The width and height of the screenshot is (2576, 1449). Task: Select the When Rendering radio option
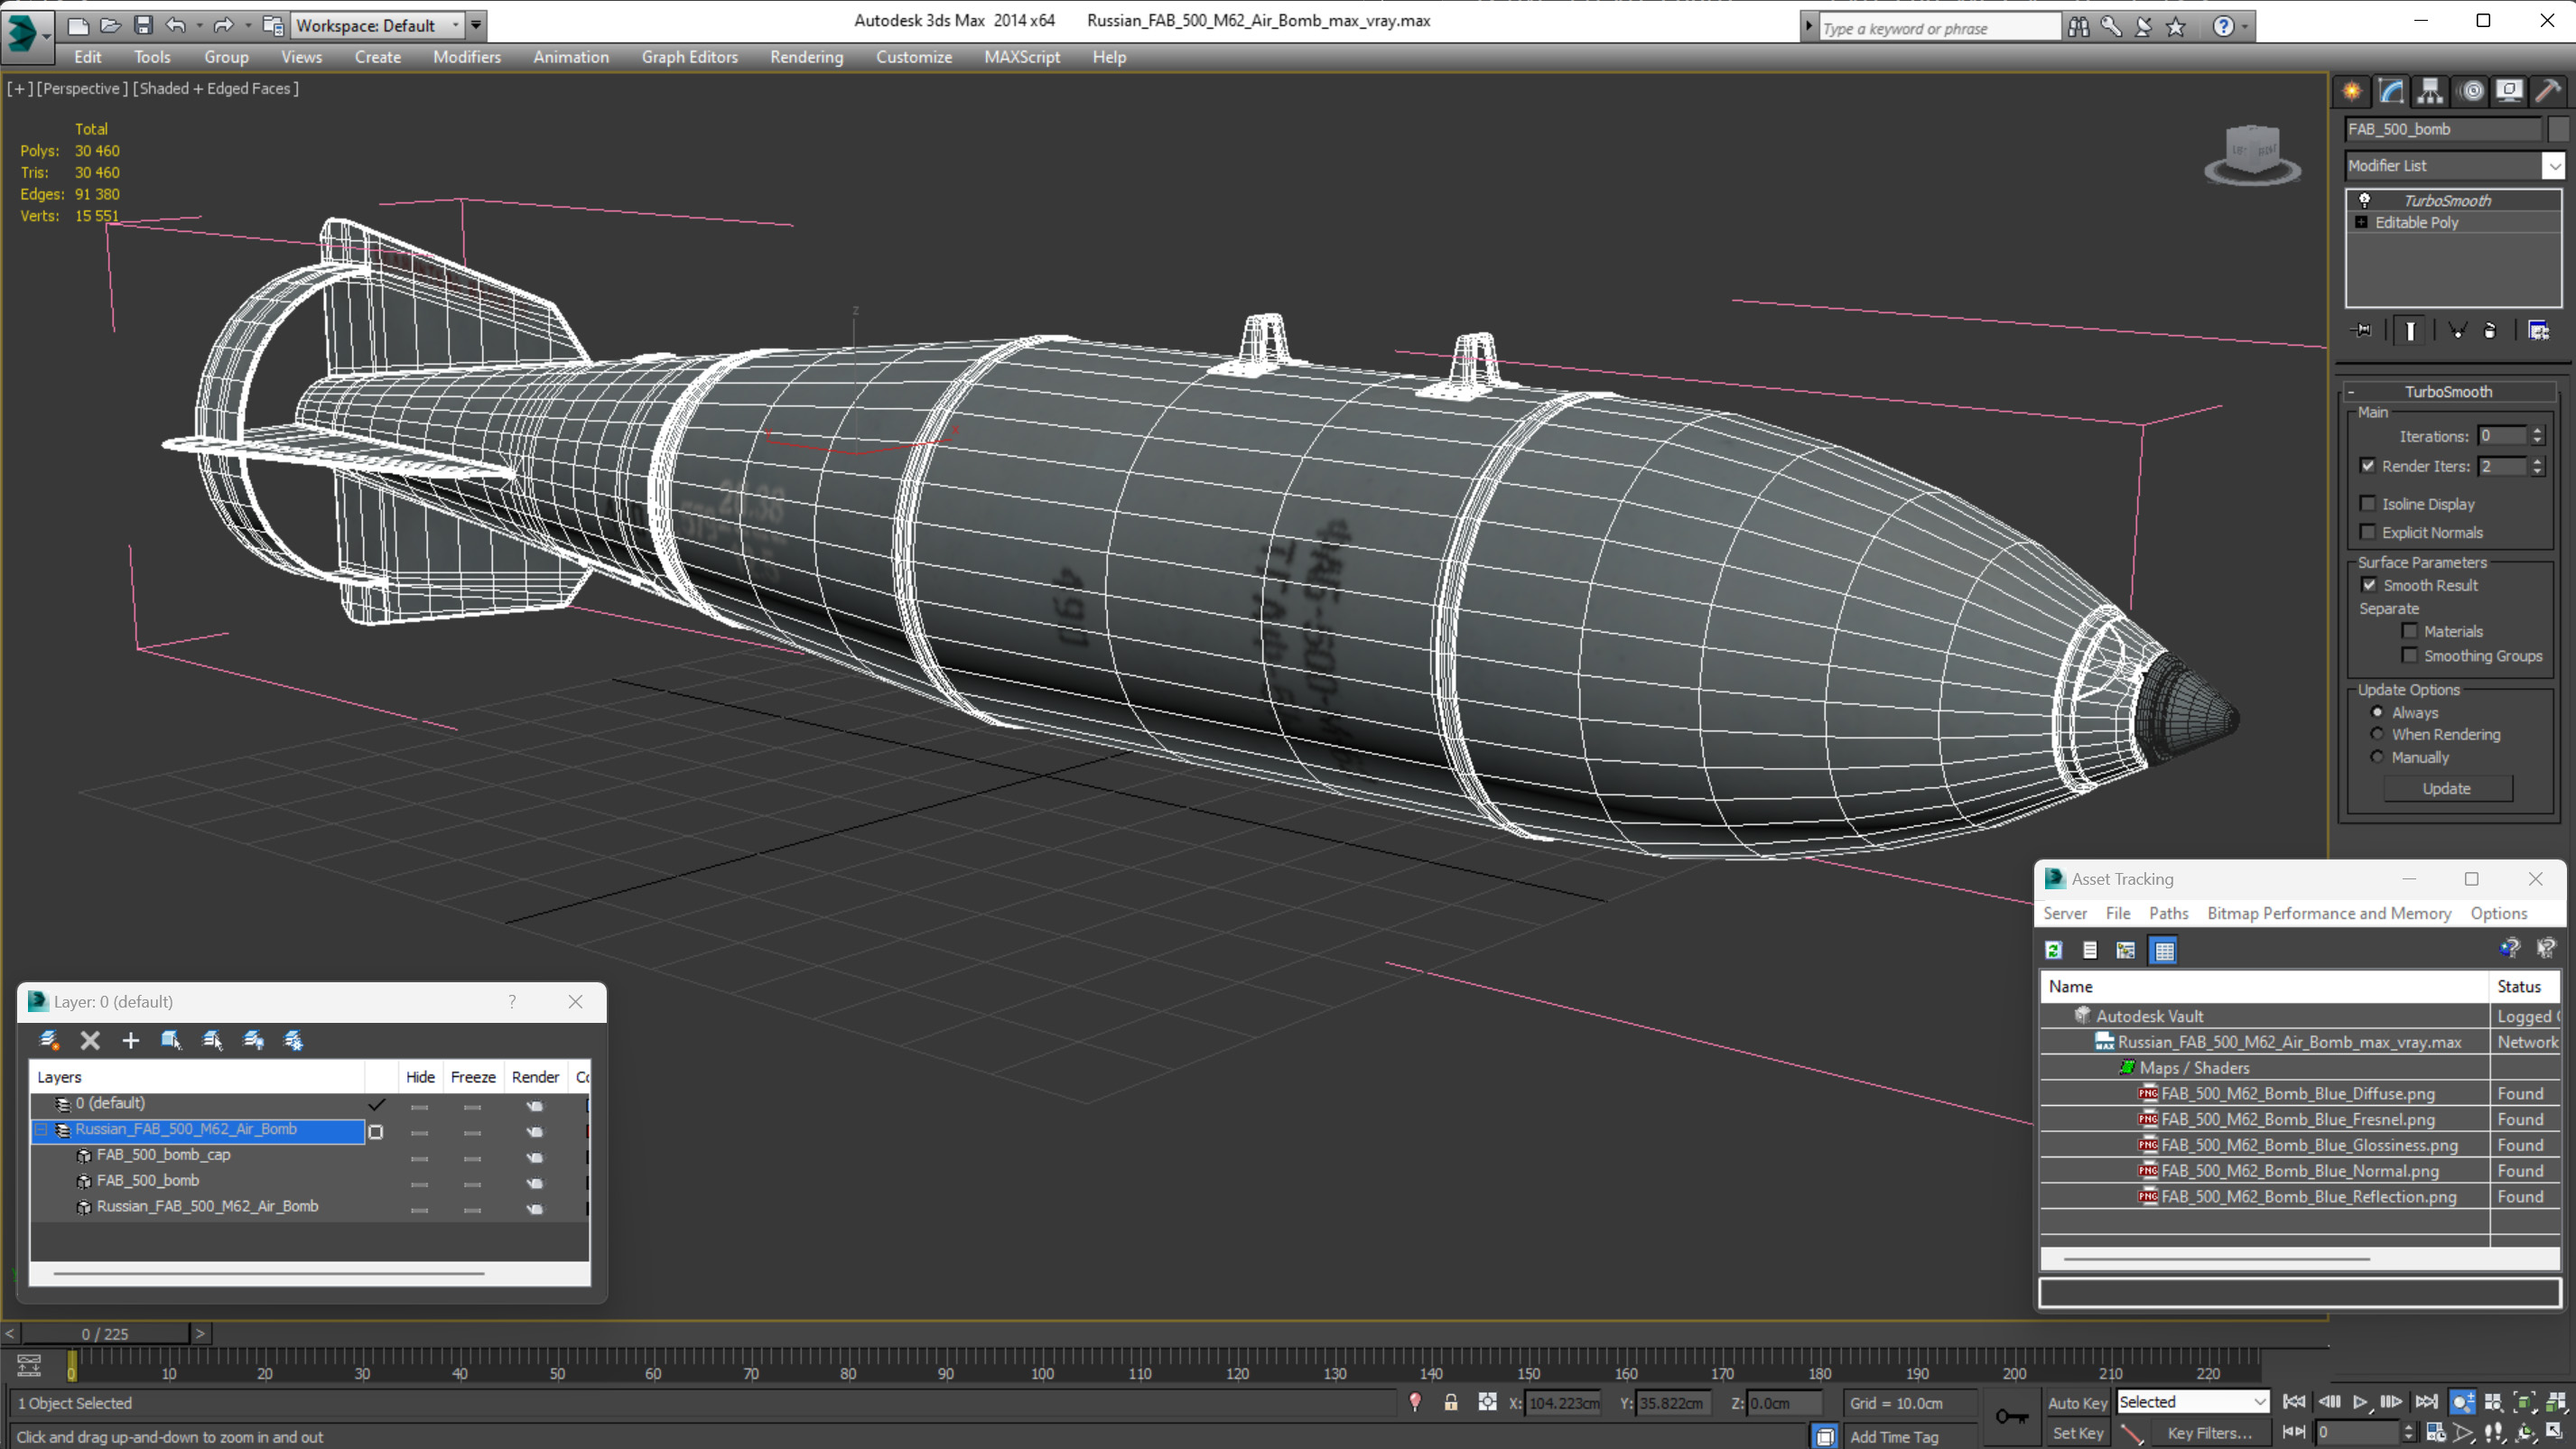[x=2378, y=734]
